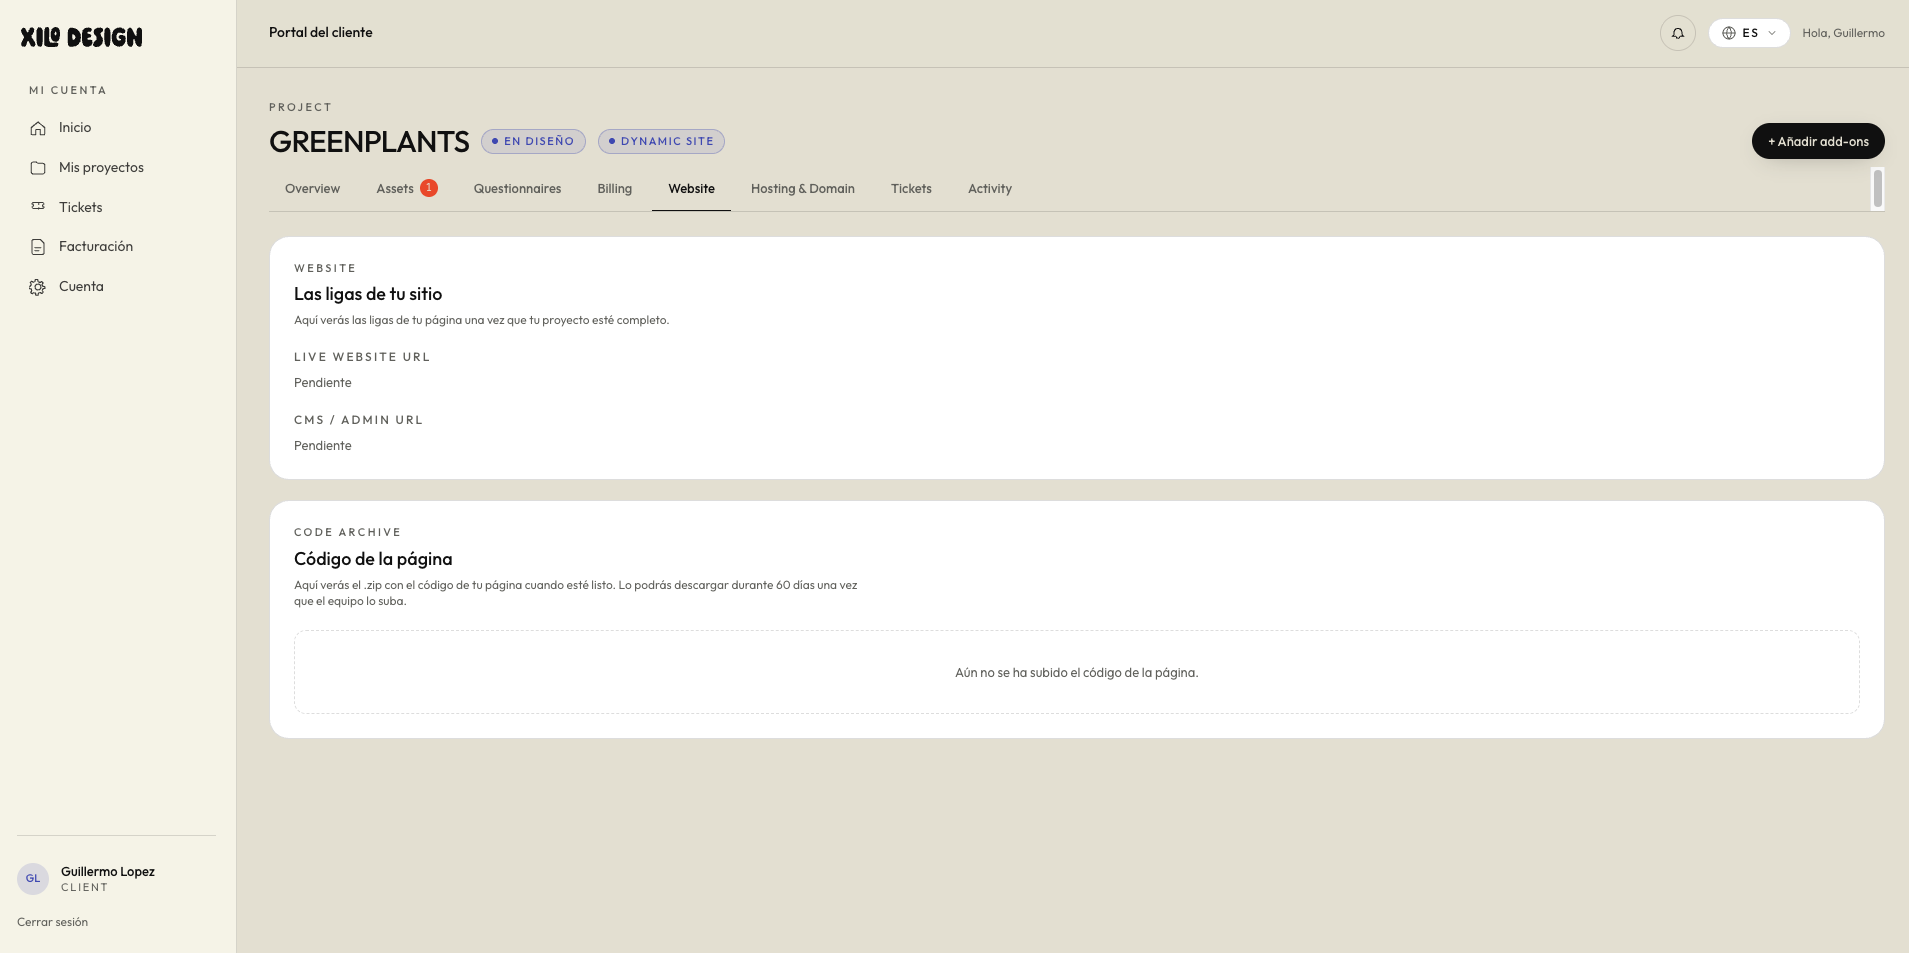Switch to the Overview tab
The height and width of the screenshot is (953, 1909).
[x=312, y=189]
